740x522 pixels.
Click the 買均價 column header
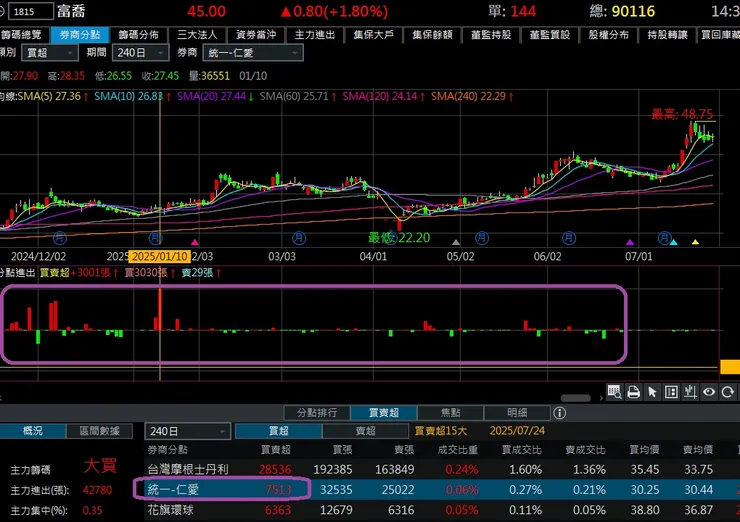point(644,450)
